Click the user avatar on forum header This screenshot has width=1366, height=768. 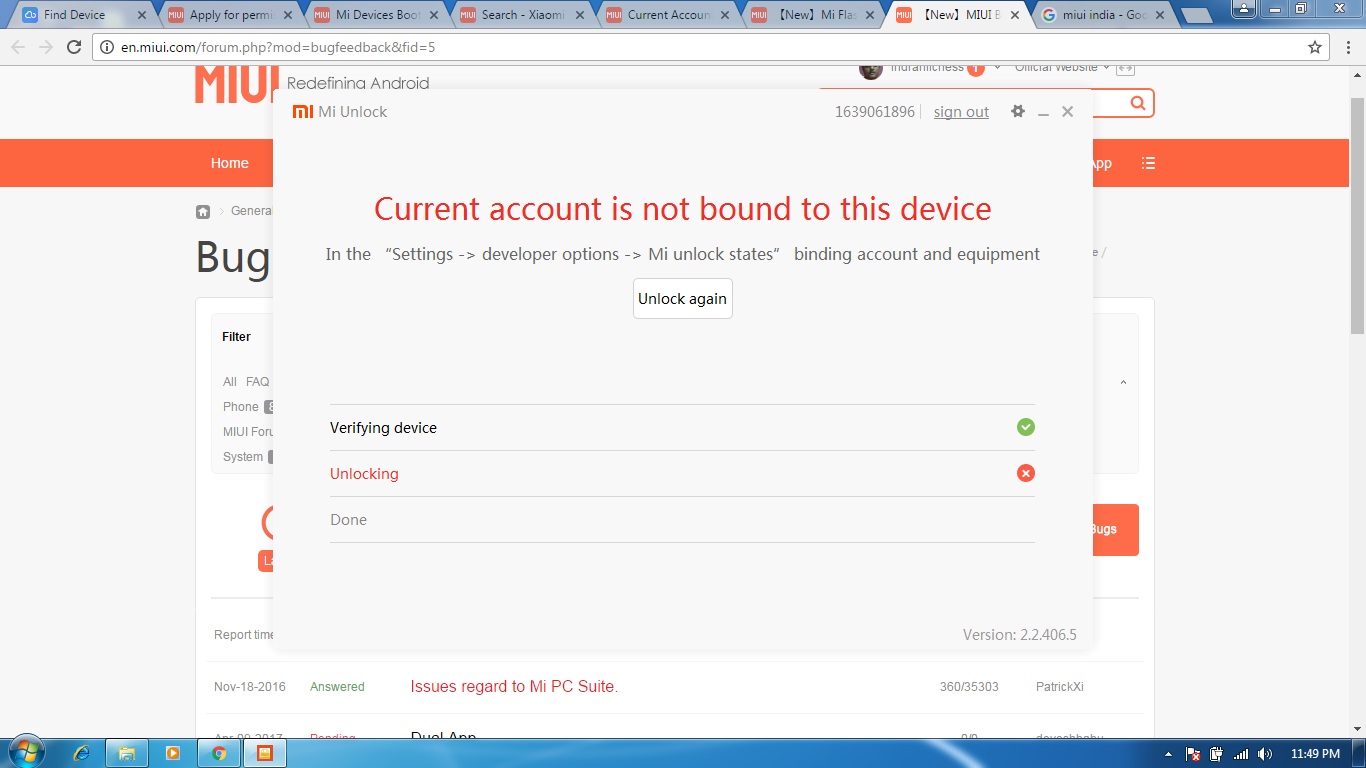point(870,70)
